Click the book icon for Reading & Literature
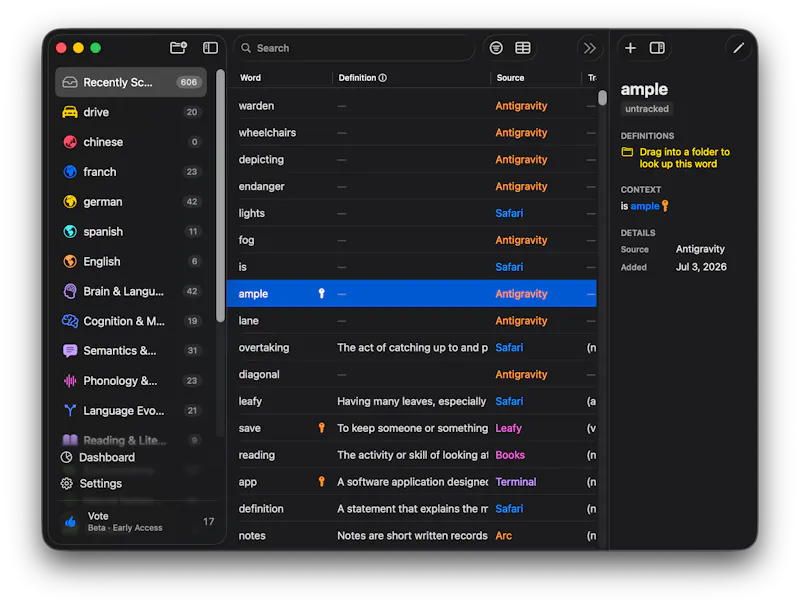Viewport: 800px width, 606px height. pos(70,440)
